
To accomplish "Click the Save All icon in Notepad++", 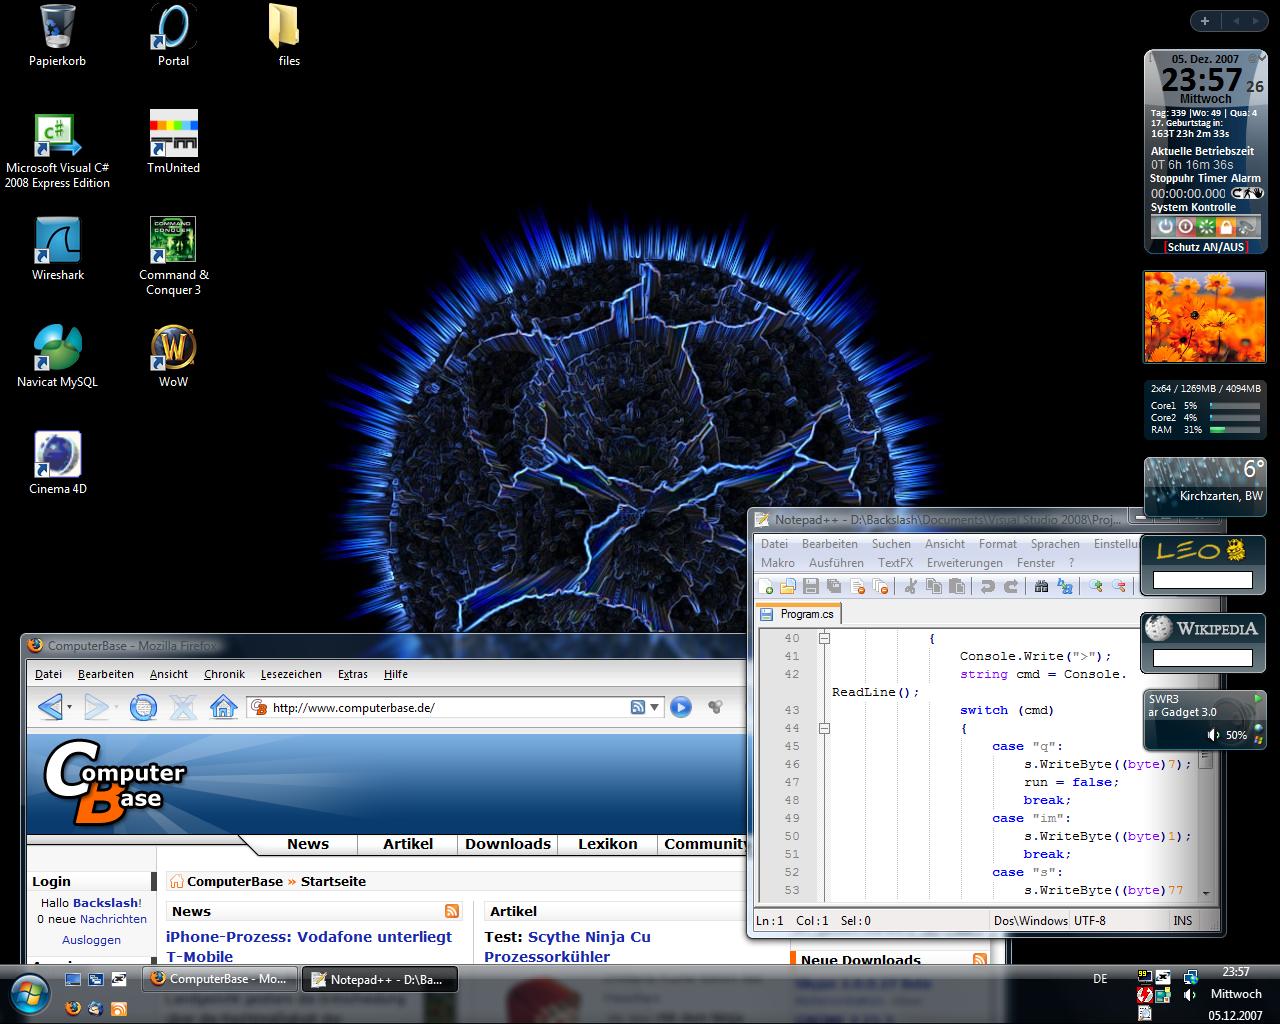I will point(834,586).
